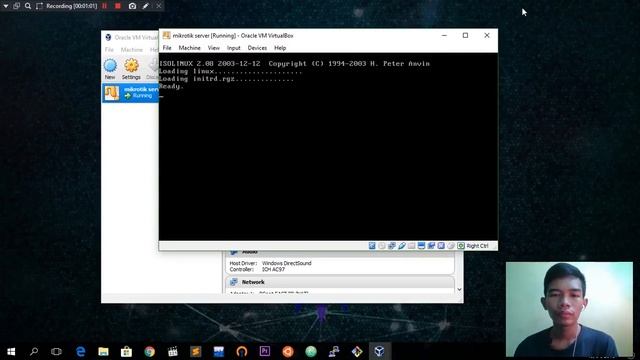Open the Help menu in the VM window
640x360 pixels.
280,48
